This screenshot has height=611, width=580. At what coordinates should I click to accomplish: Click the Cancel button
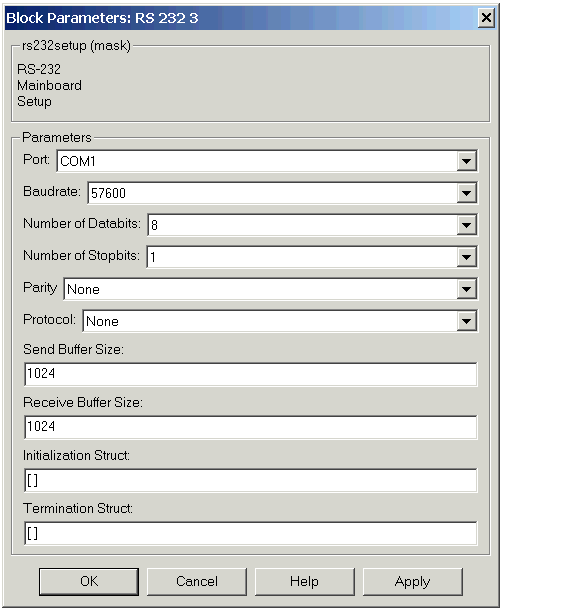197,581
